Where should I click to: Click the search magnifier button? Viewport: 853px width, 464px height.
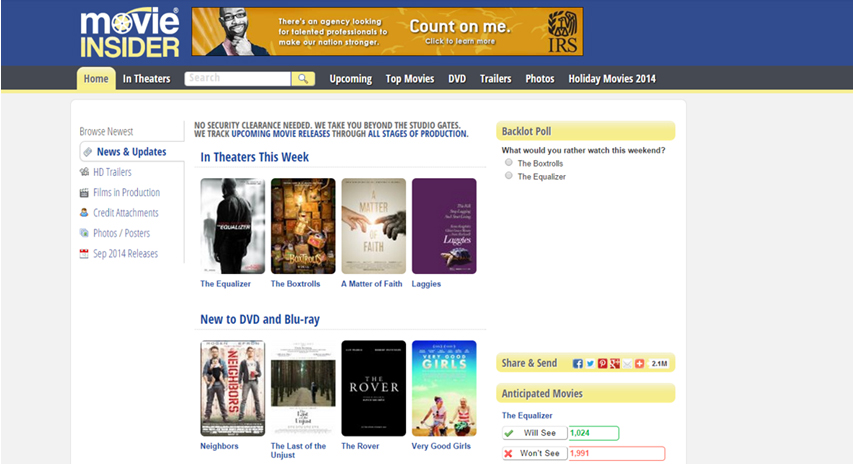click(x=303, y=79)
